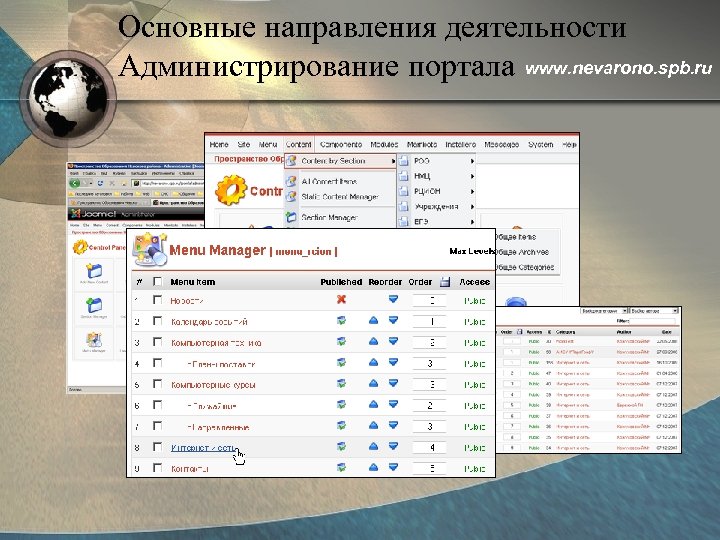Open the Новости menu item link
The width and height of the screenshot is (720, 540).
(187, 301)
